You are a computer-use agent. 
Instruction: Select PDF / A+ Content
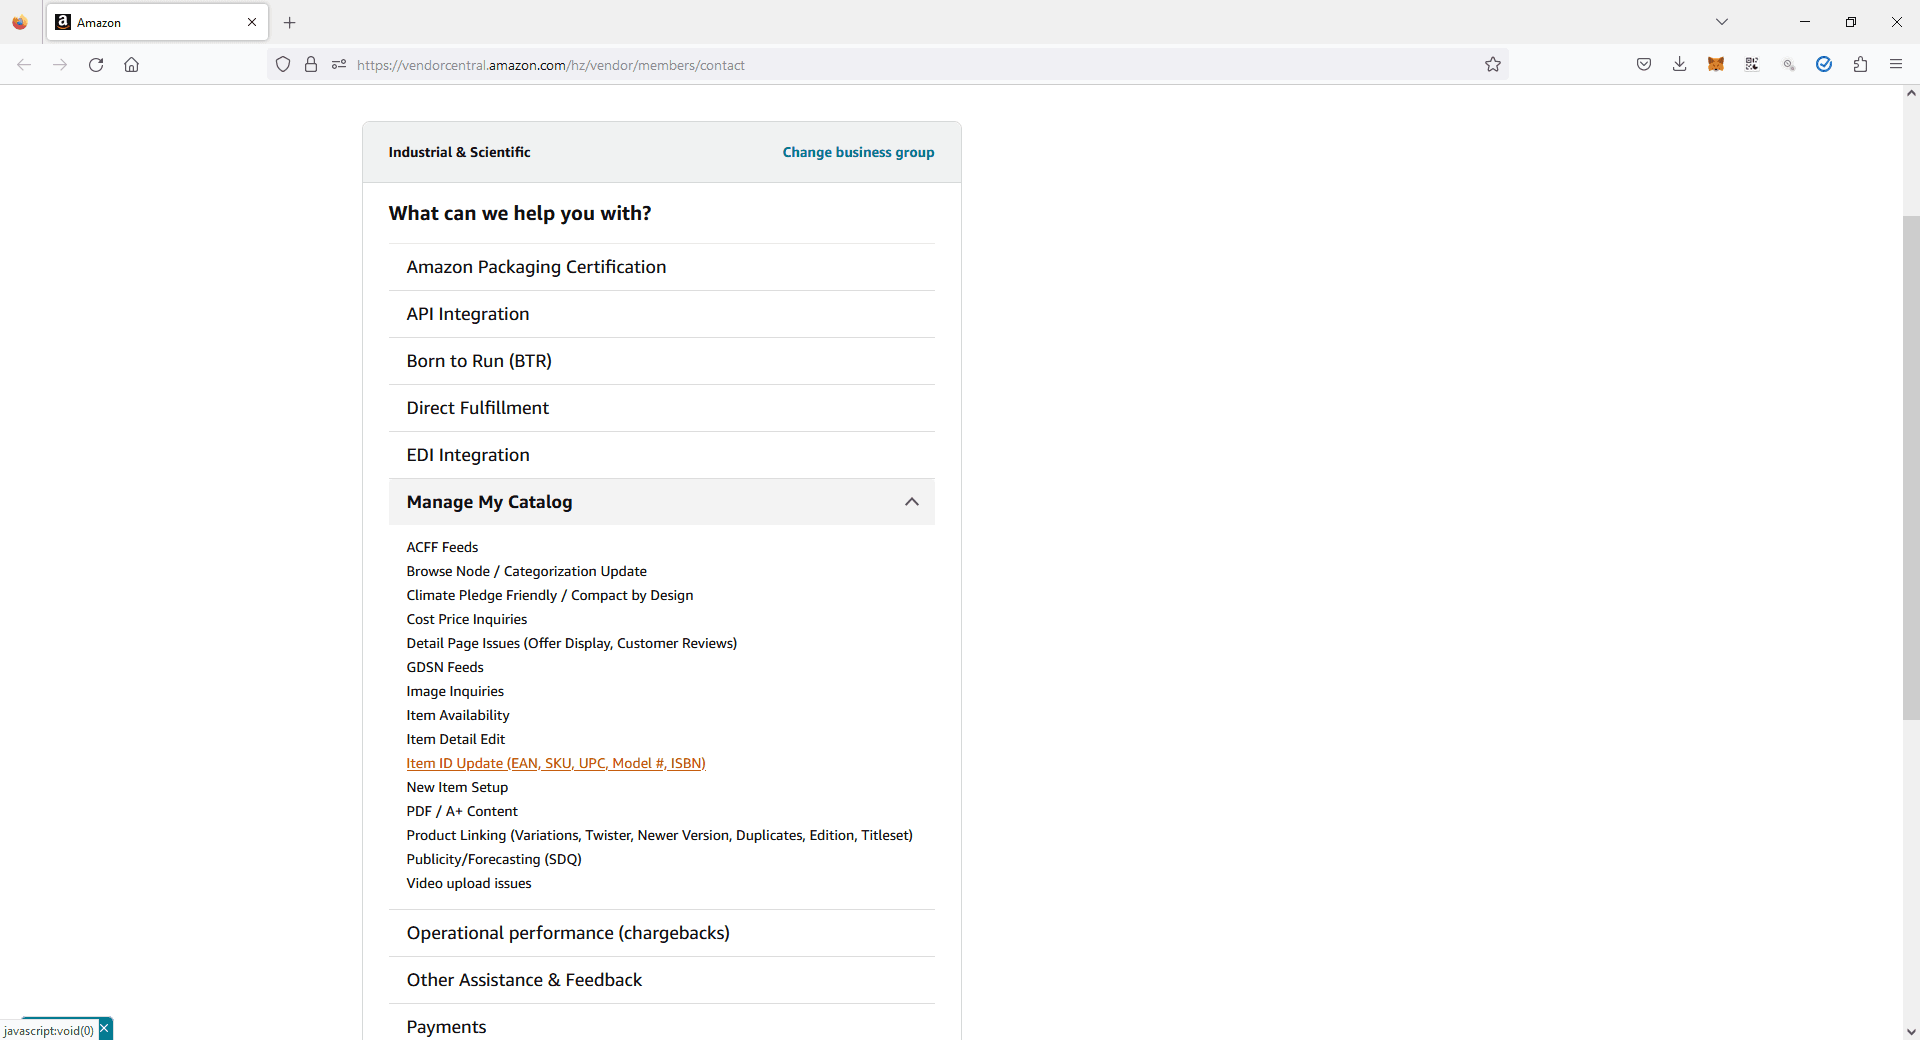coord(462,811)
